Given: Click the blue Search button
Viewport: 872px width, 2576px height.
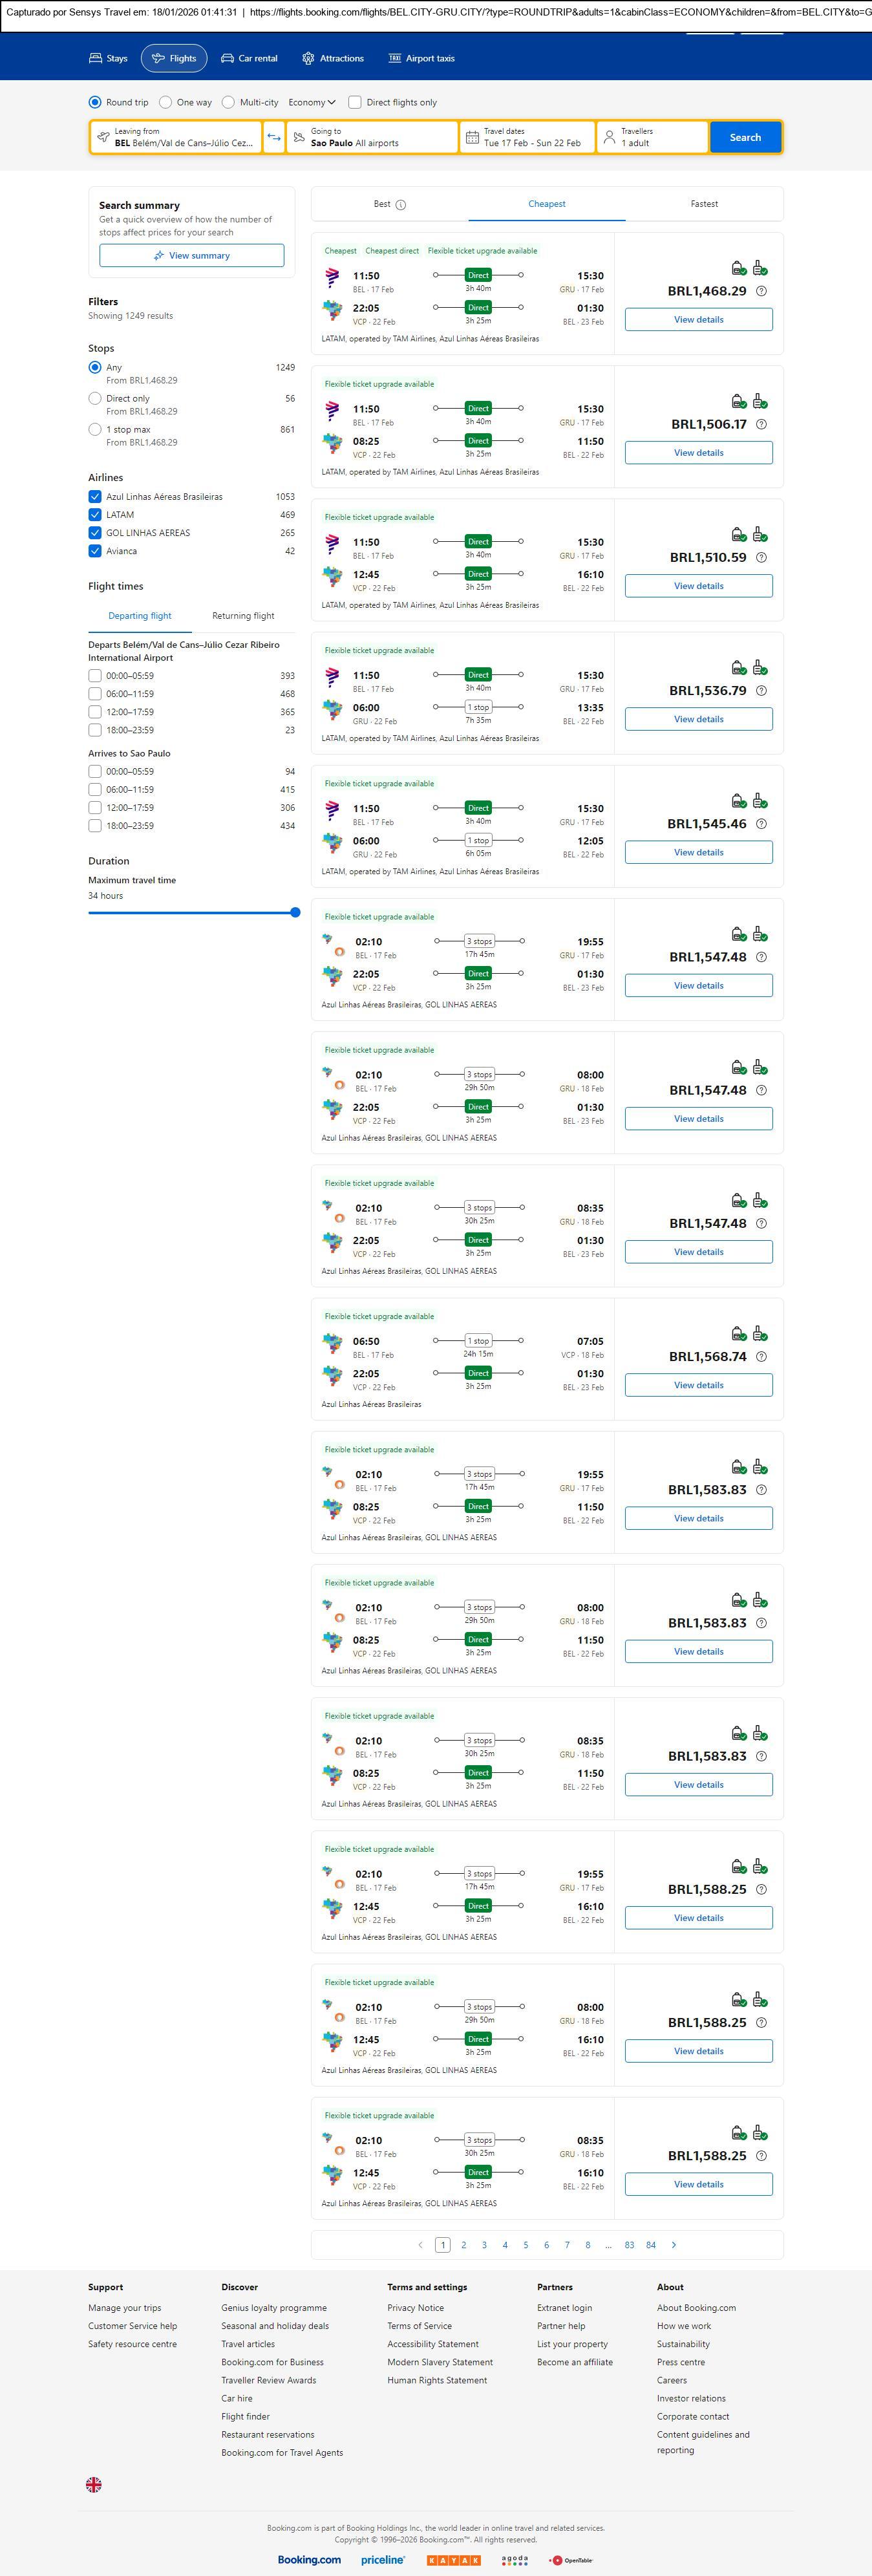Looking at the screenshot, I should [745, 137].
